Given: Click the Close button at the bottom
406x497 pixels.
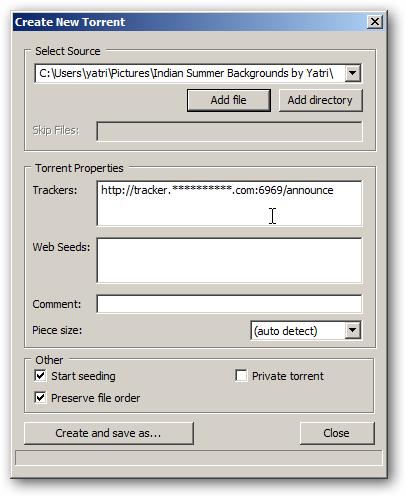Looking at the screenshot, I should pyautogui.click(x=337, y=433).
